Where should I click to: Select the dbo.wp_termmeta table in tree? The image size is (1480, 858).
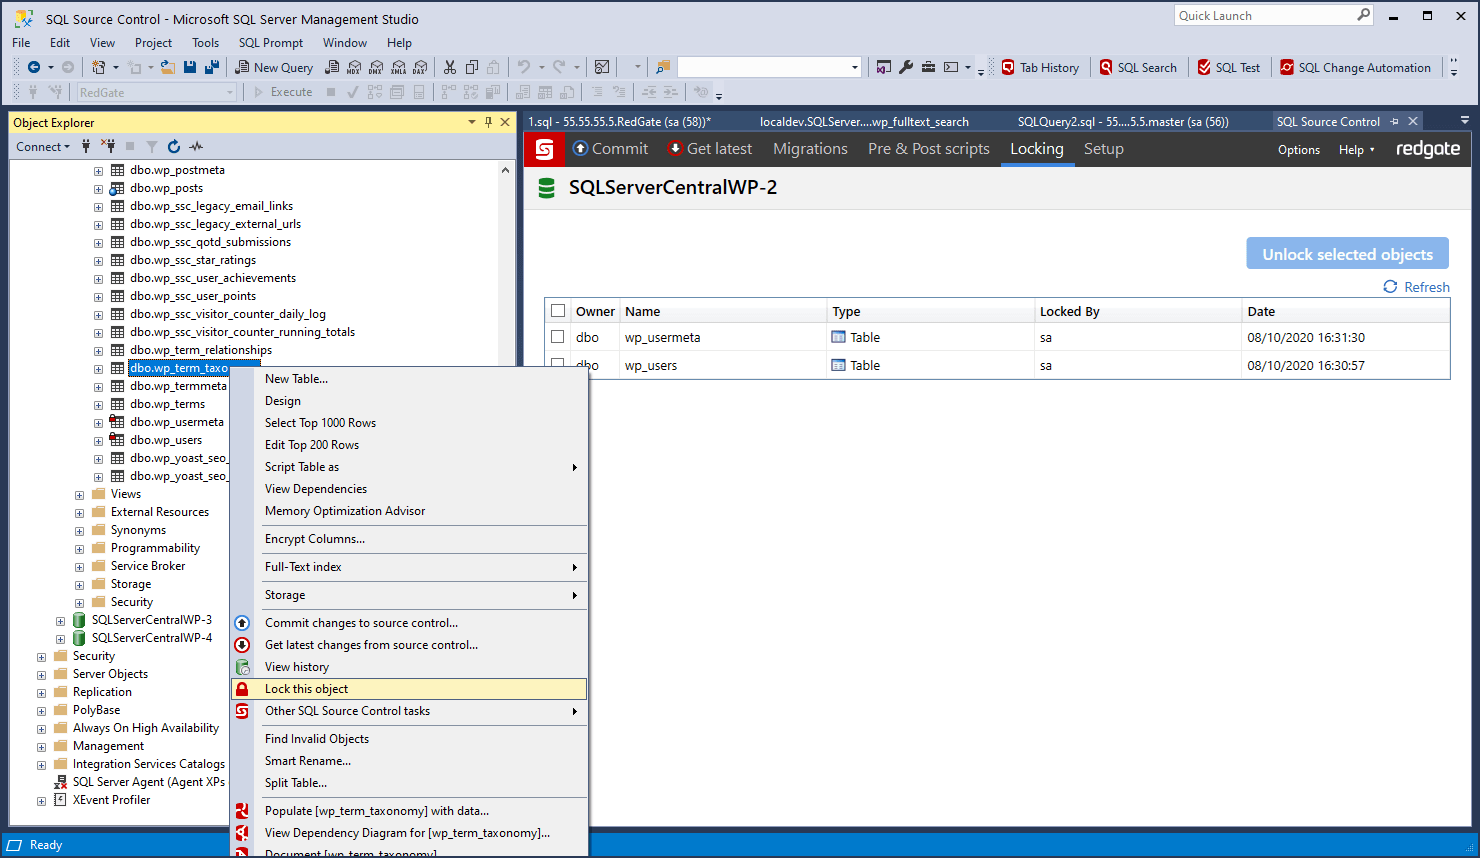pyautogui.click(x=178, y=386)
